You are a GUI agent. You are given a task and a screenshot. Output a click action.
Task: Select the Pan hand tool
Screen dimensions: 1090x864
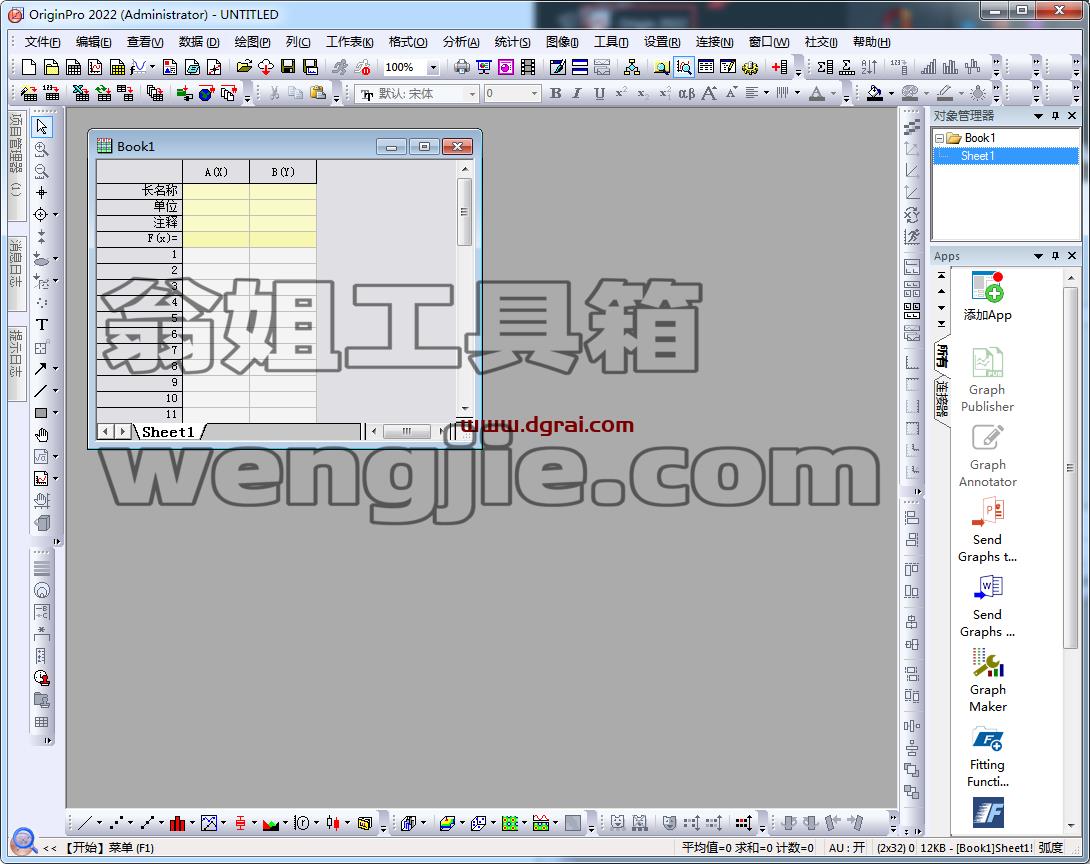point(42,435)
